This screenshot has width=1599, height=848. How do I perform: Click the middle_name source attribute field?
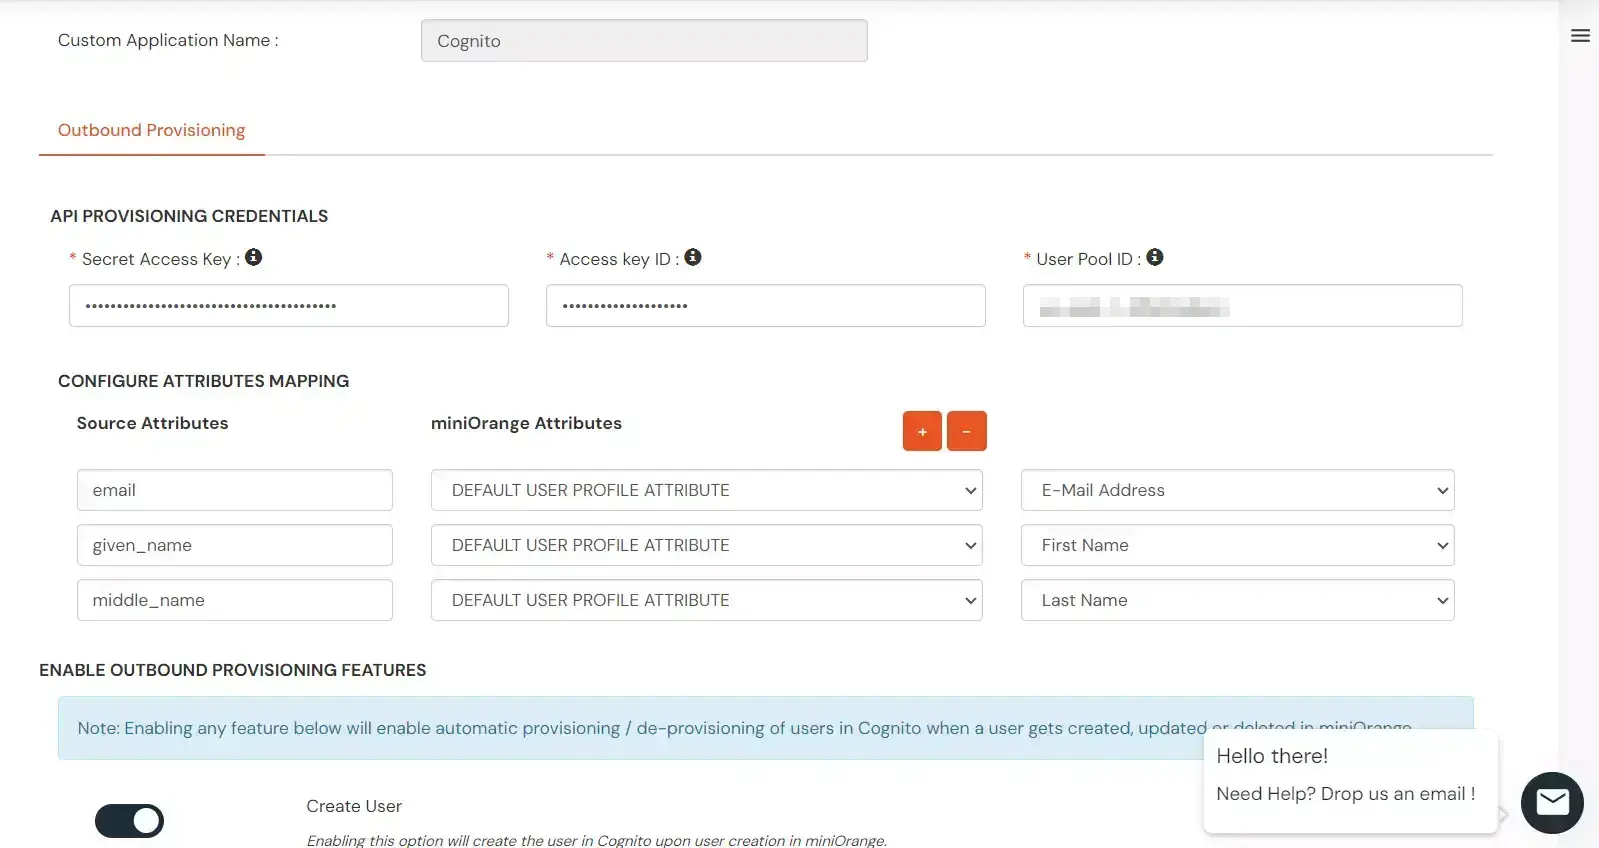point(235,600)
